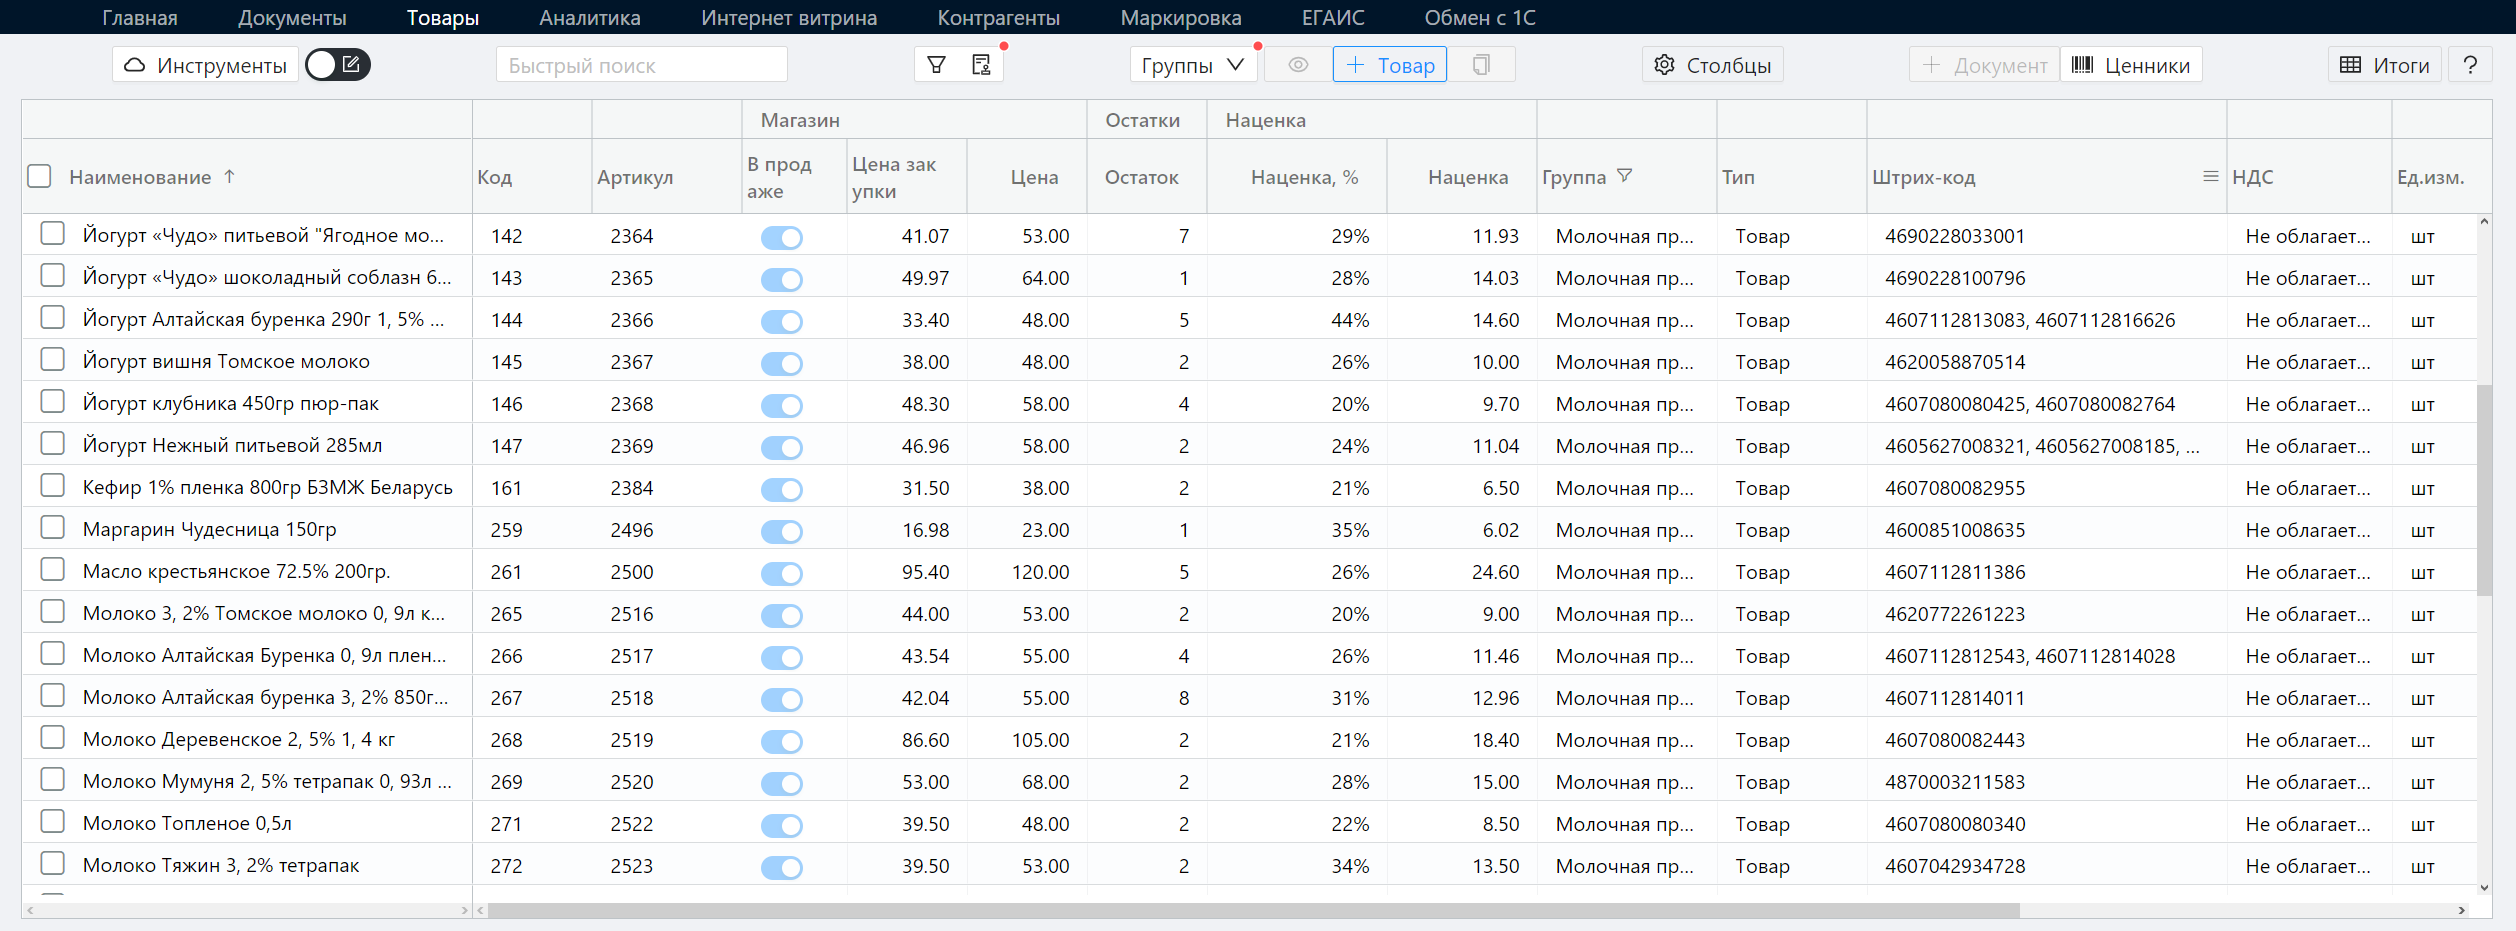
Task: Click the Документ add button
Action: click(1984, 65)
